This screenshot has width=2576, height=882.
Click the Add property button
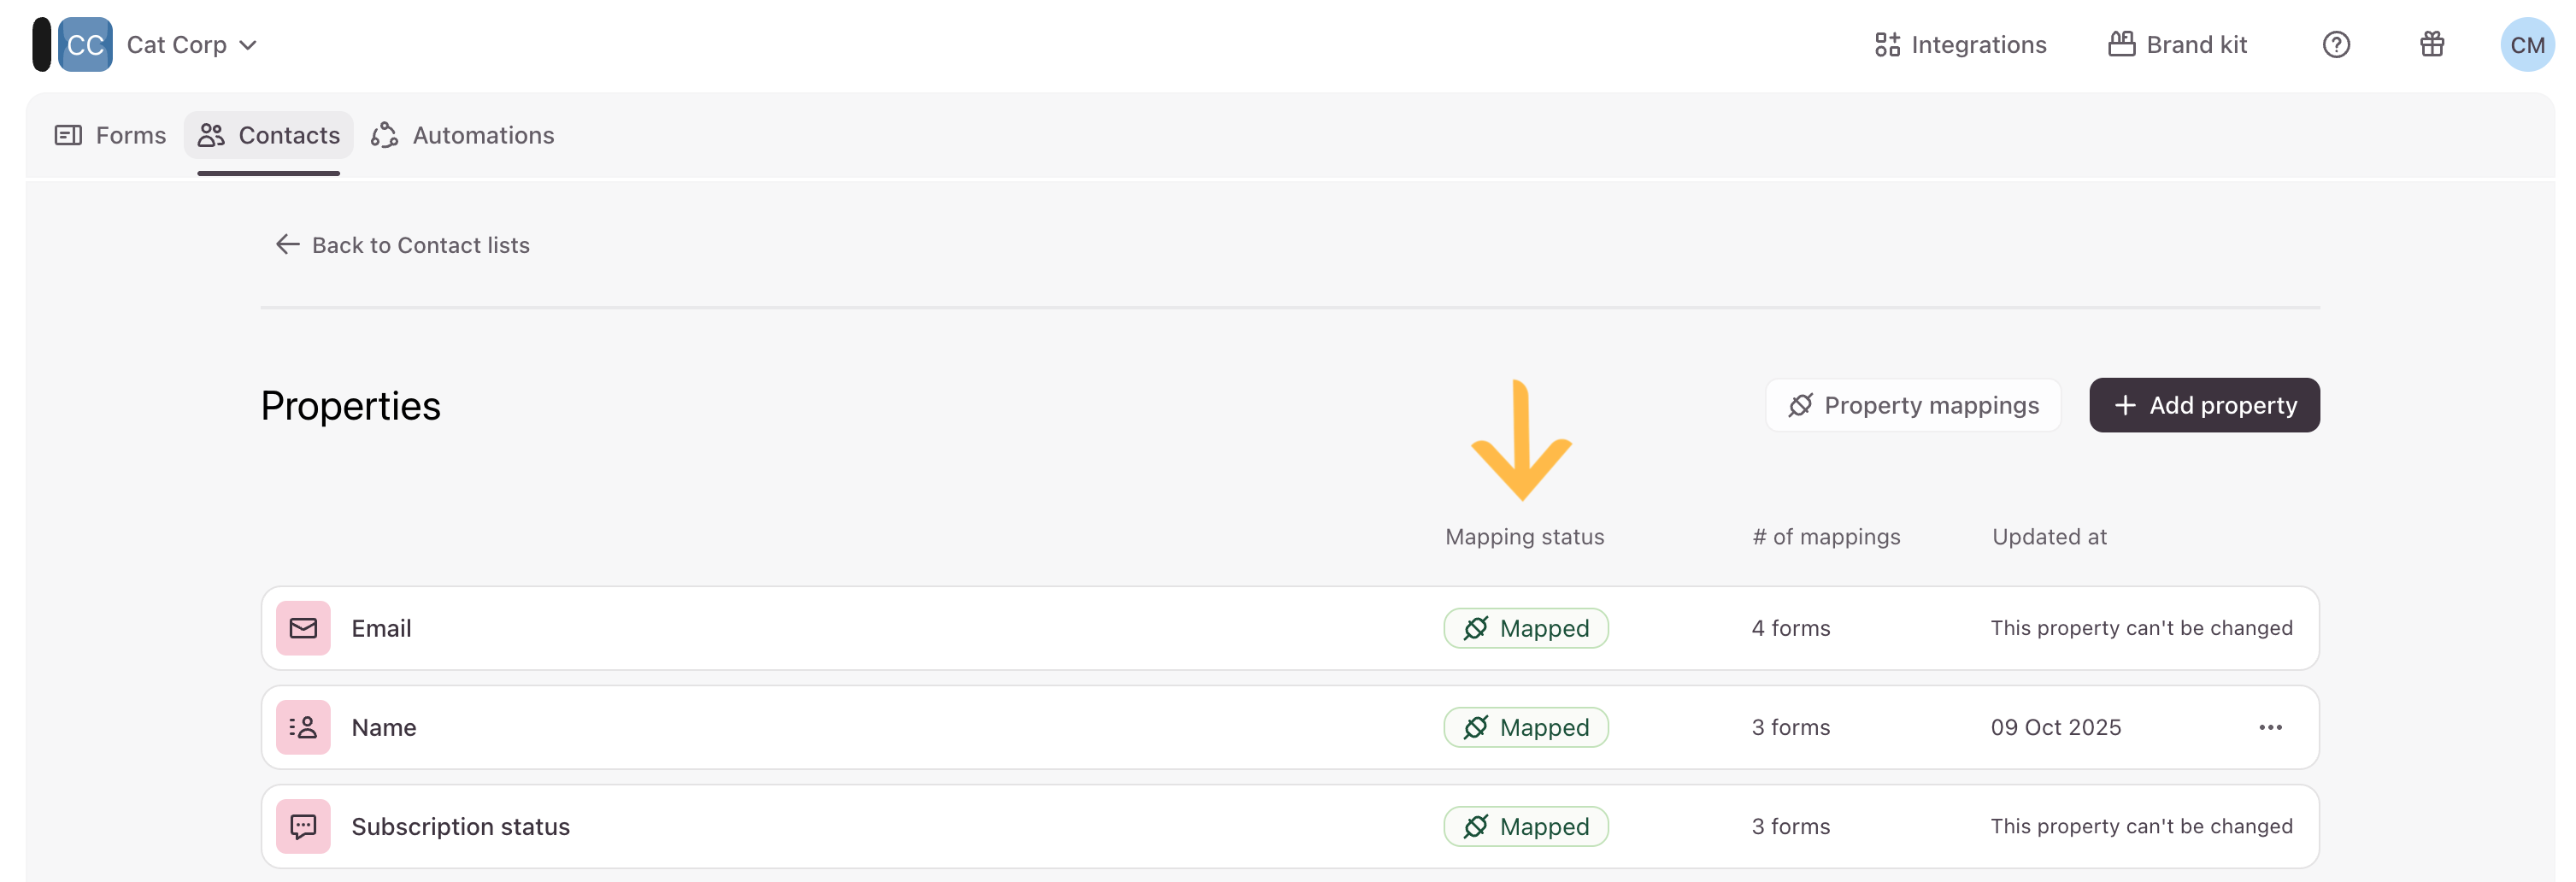point(2204,405)
